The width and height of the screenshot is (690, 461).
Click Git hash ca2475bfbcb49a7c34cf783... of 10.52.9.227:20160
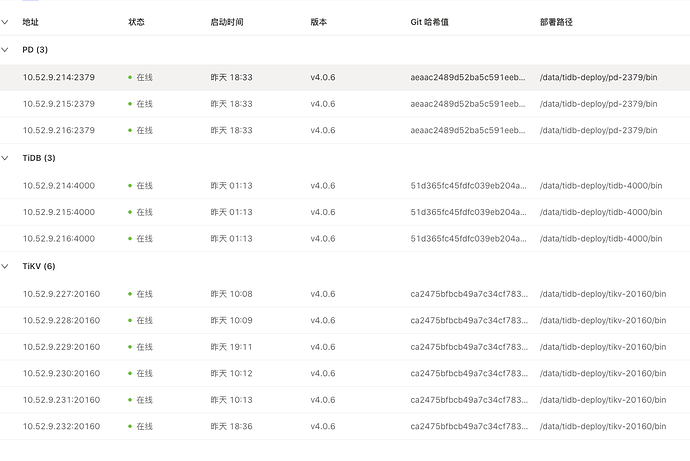[469, 294]
